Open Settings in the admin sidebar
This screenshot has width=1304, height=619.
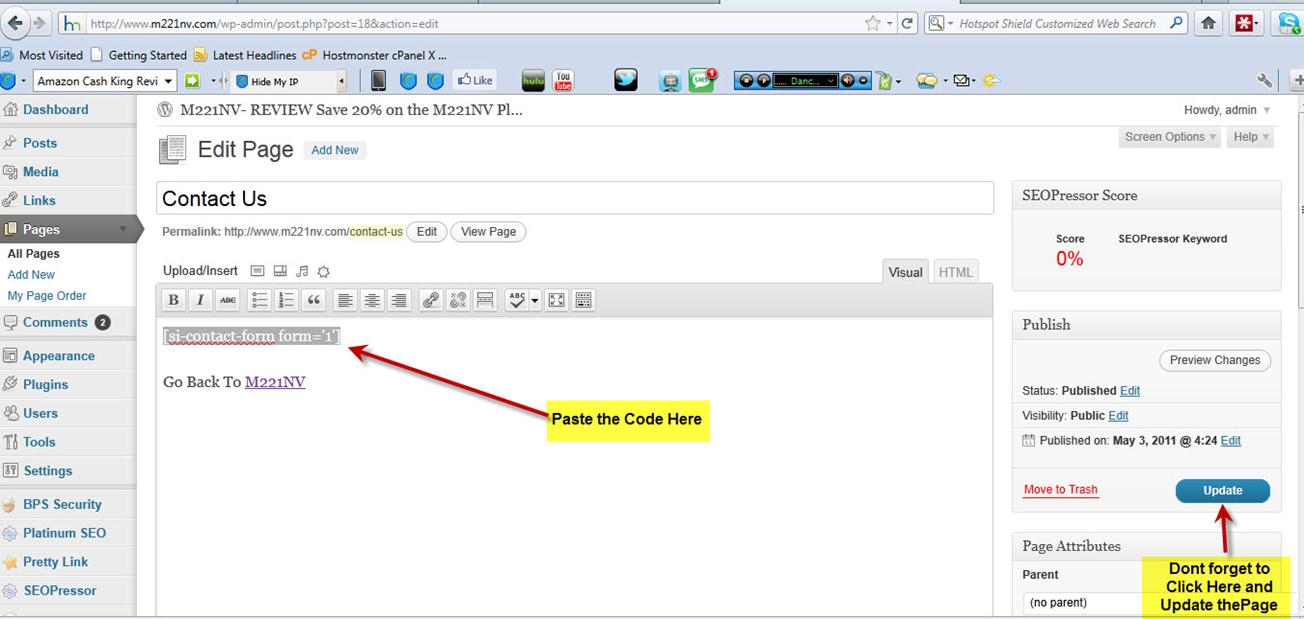point(48,471)
